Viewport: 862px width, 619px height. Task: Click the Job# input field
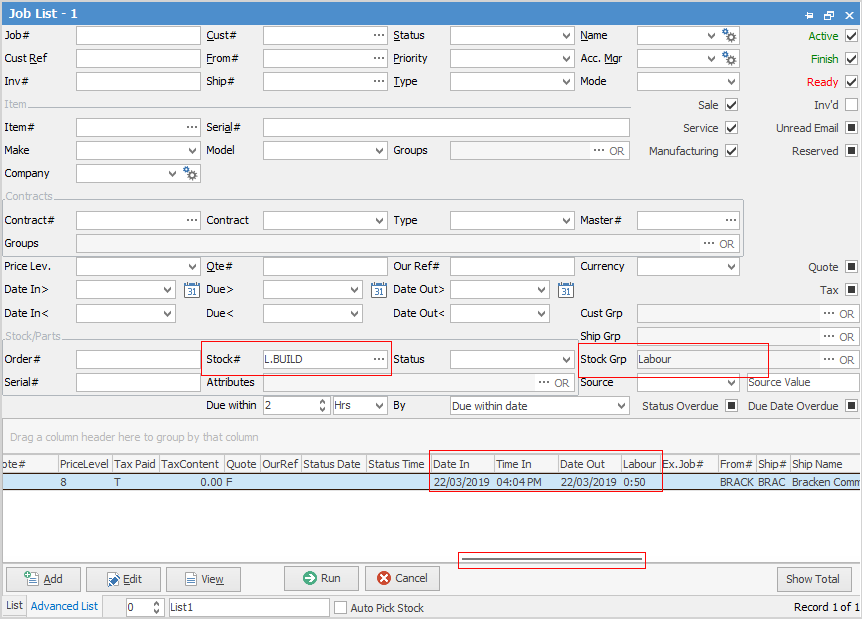tap(138, 35)
